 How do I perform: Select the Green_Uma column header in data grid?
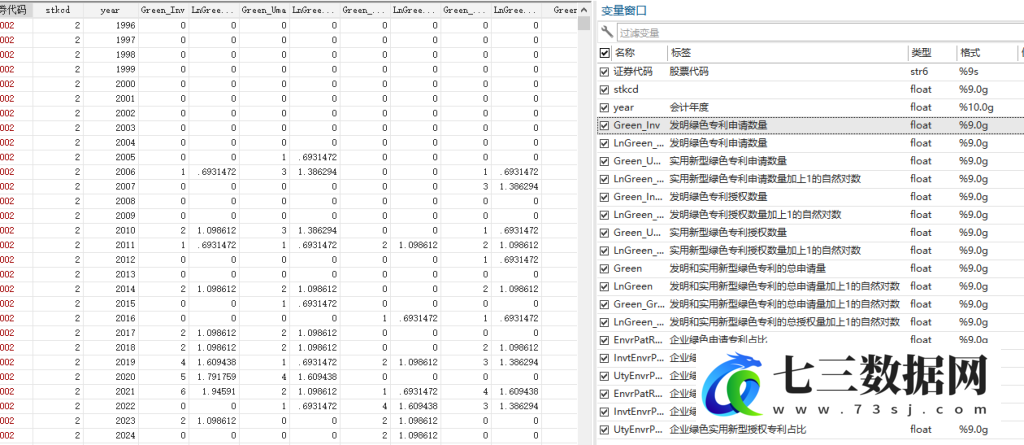click(x=264, y=10)
